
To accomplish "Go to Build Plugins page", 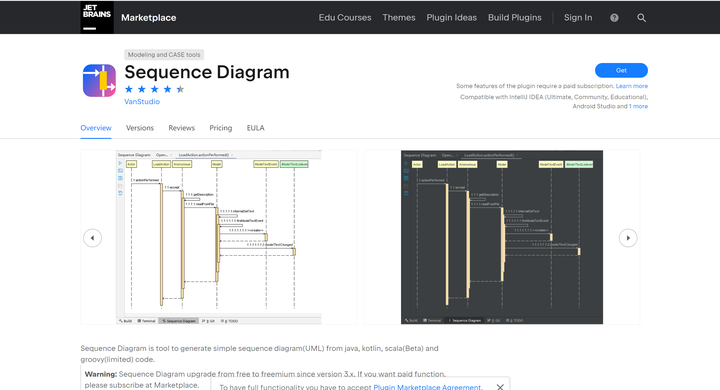I will coord(514,17).
